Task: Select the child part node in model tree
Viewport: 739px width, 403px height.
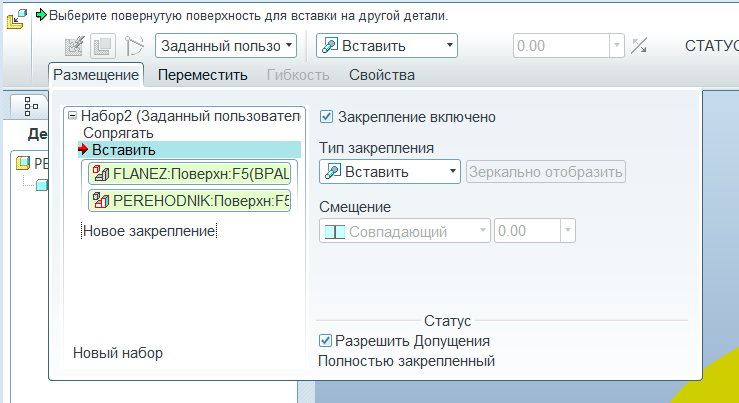Action: coord(42,185)
